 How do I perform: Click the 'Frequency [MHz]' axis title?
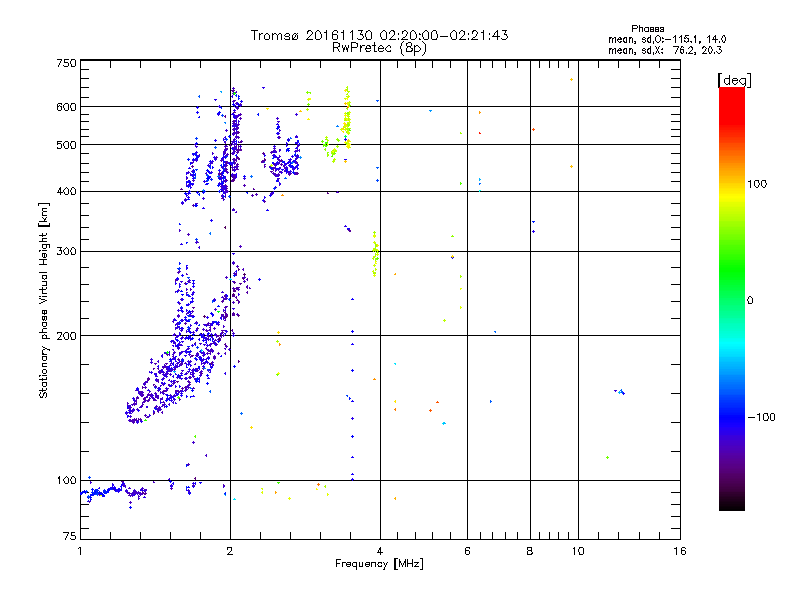pos(379,564)
